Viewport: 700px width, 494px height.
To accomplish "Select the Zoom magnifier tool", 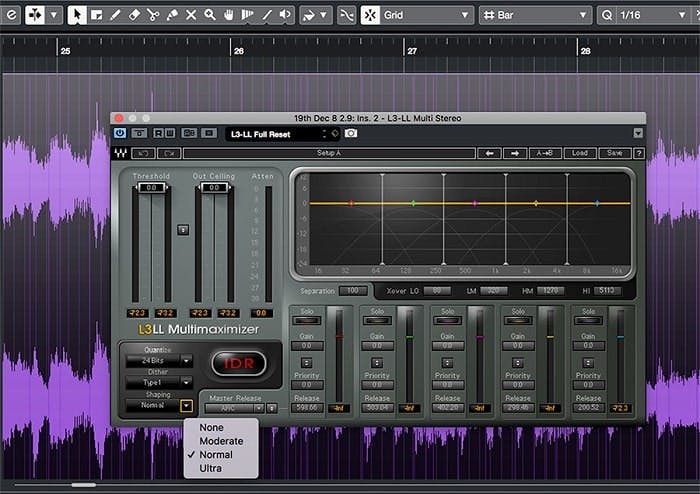I will tap(210, 15).
